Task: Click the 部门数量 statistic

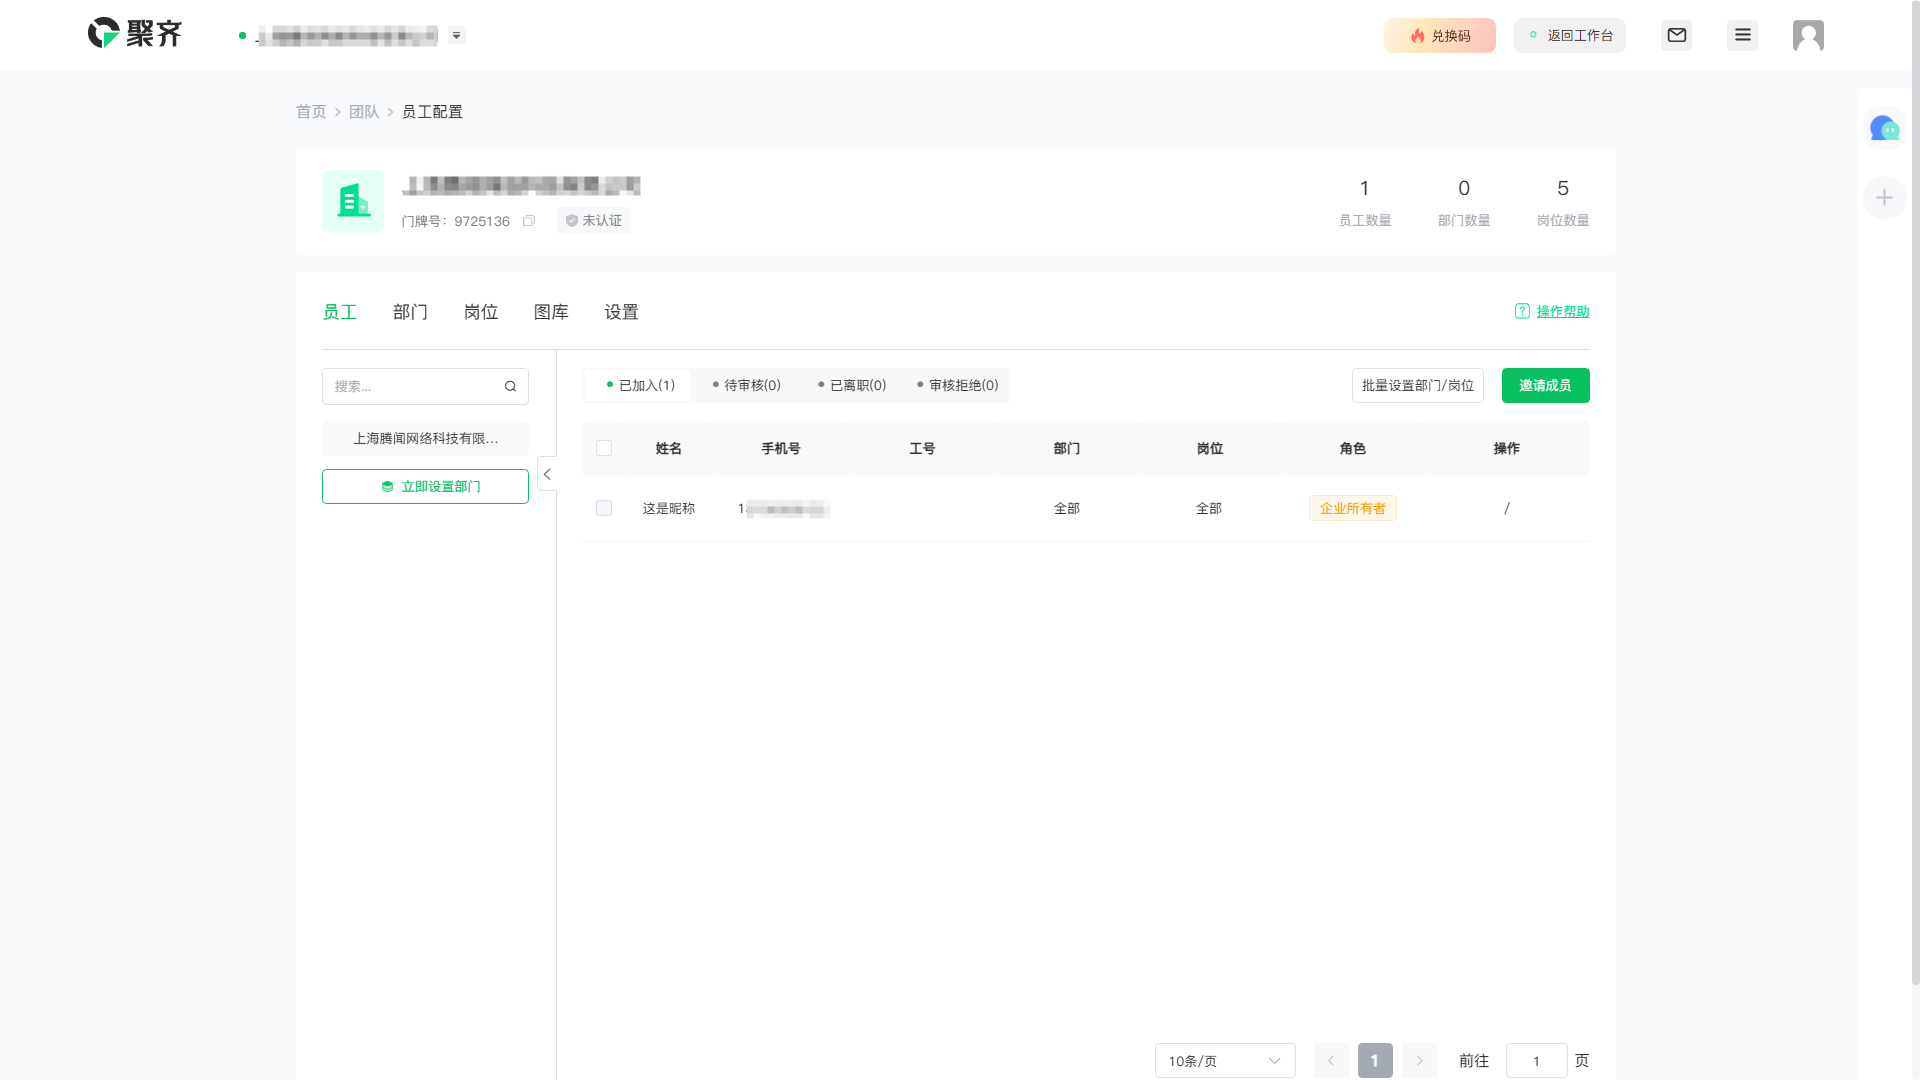Action: pyautogui.click(x=1464, y=203)
